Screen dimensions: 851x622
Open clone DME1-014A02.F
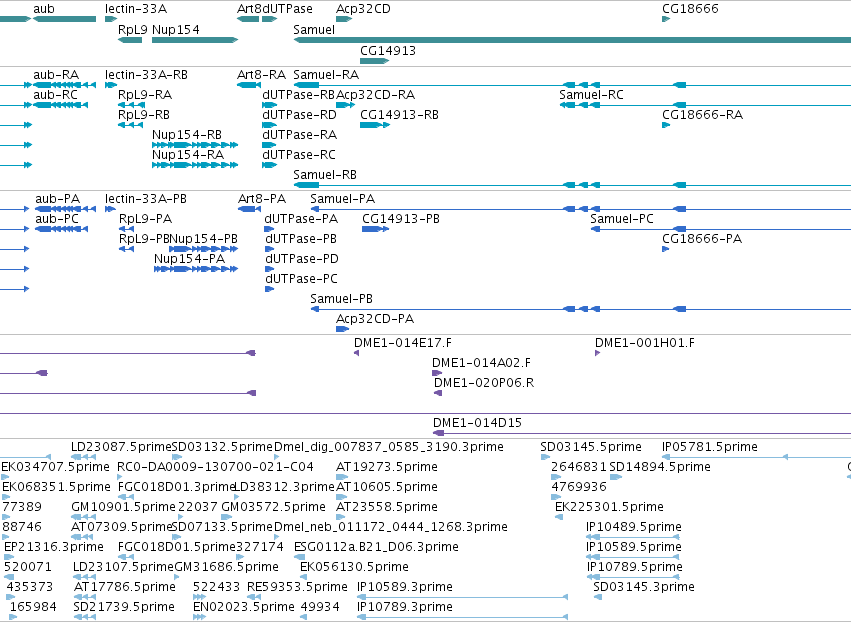(x=481, y=363)
